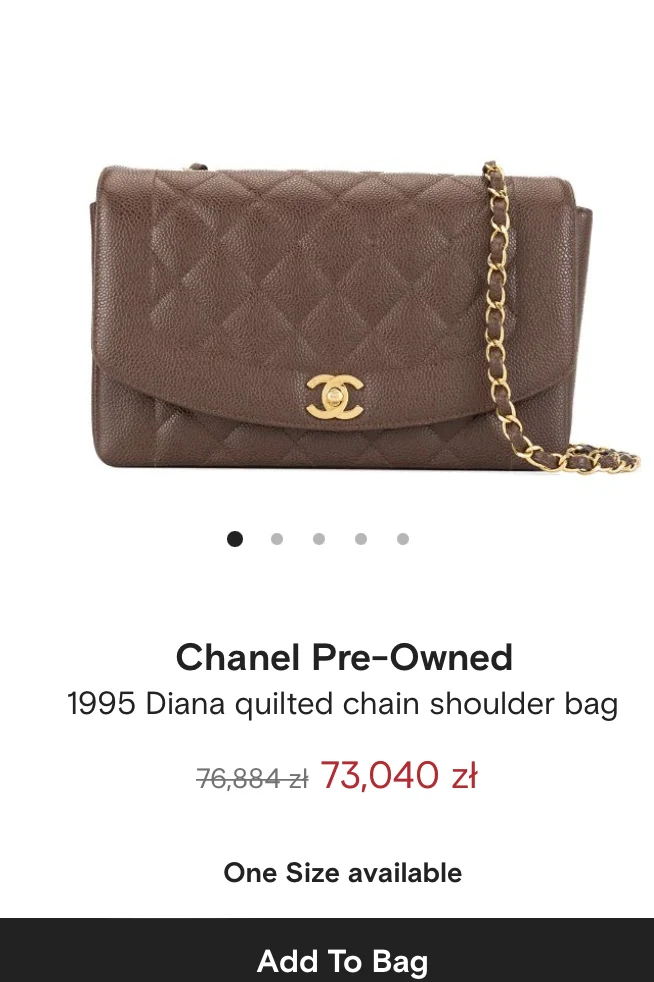Select the first carousel dot indicator
The image size is (654, 982).
point(235,539)
